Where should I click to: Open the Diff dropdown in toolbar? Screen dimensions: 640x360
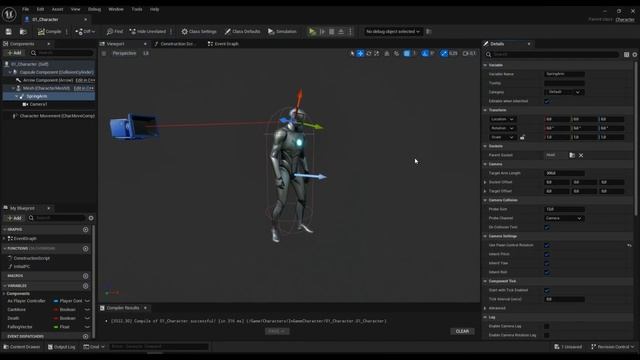[x=85, y=31]
